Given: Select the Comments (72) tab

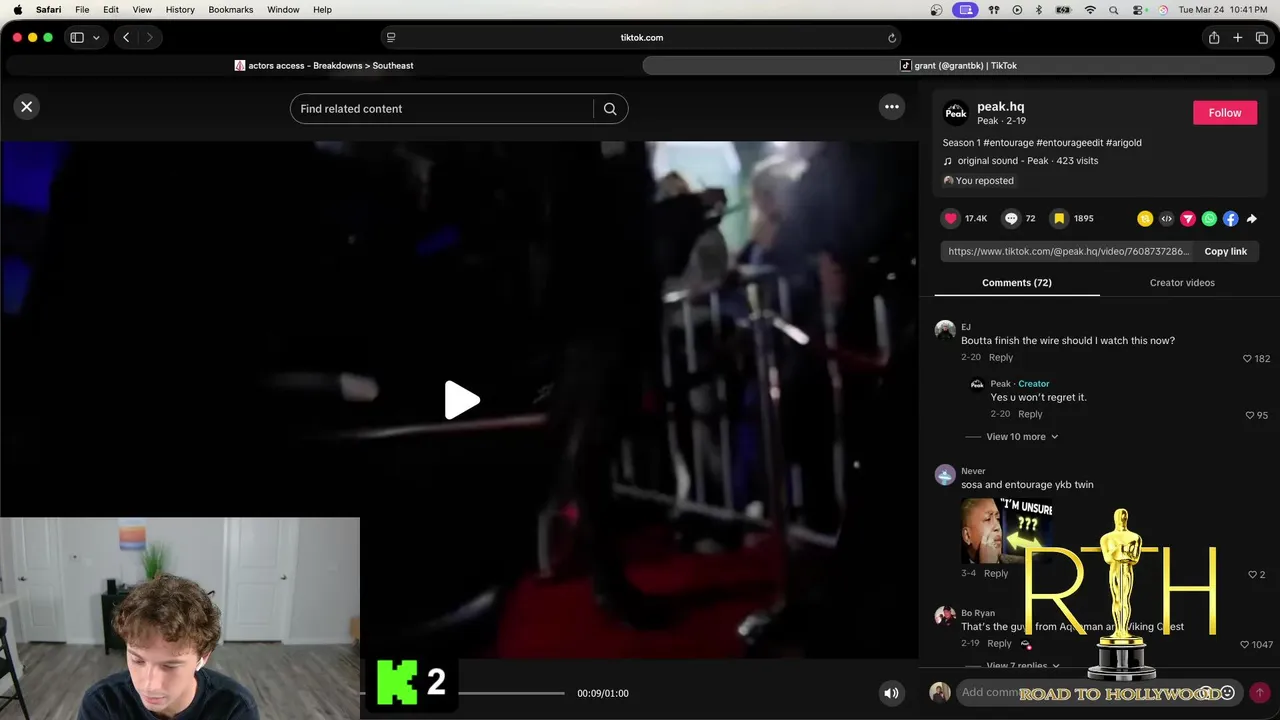Looking at the screenshot, I should point(1016,283).
